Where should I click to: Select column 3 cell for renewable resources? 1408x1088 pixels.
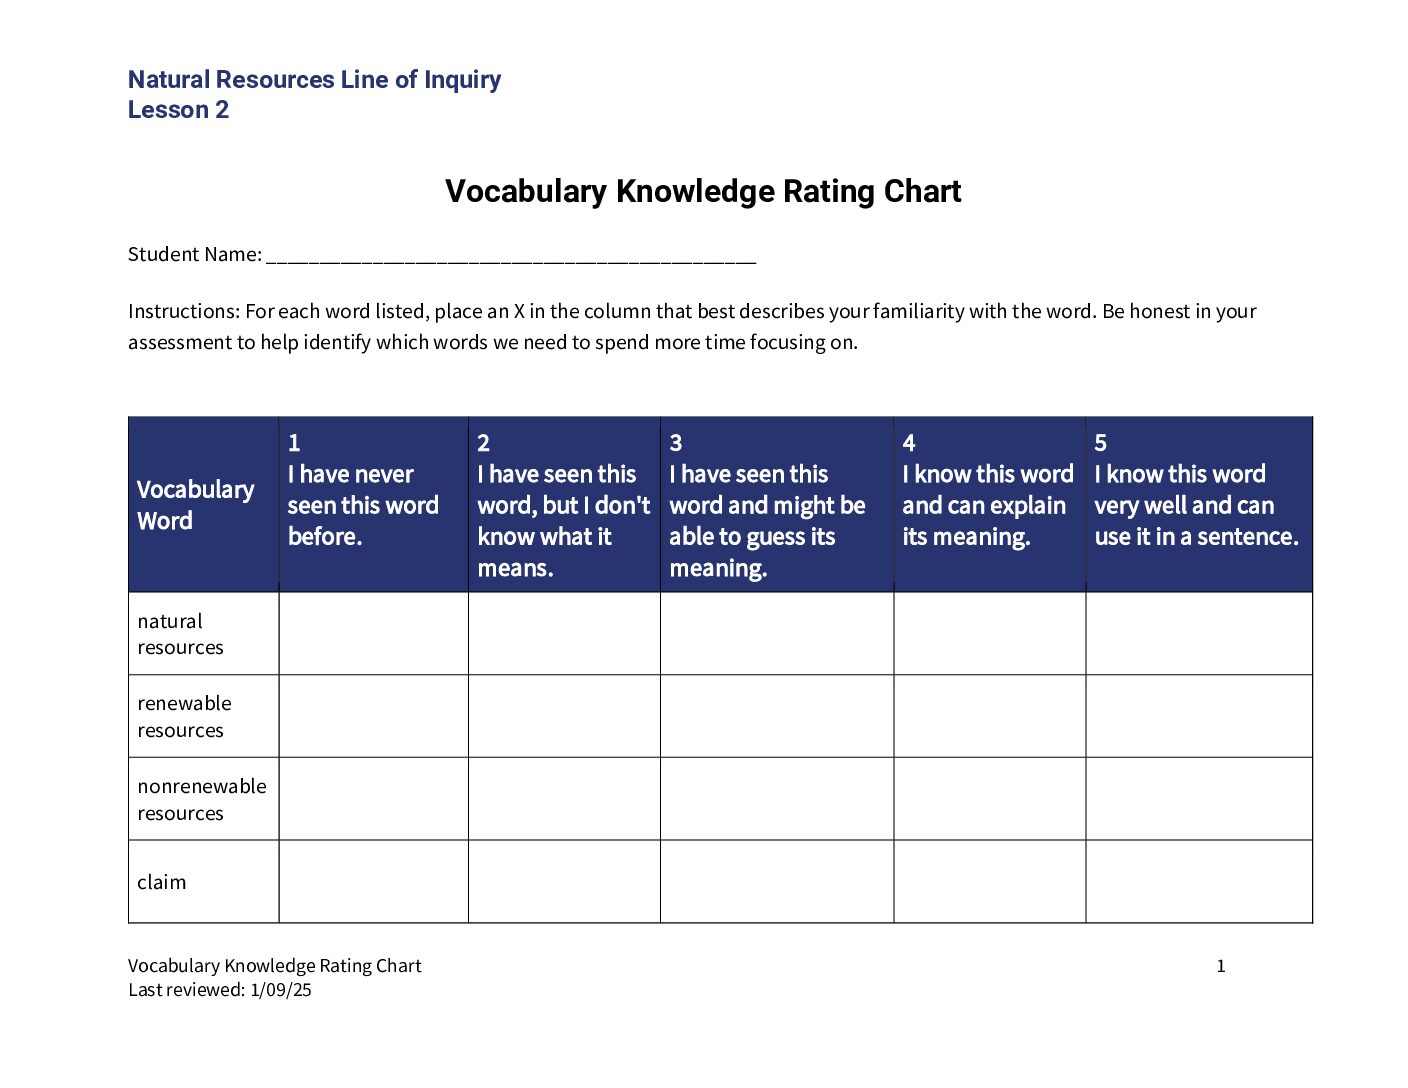click(x=777, y=716)
